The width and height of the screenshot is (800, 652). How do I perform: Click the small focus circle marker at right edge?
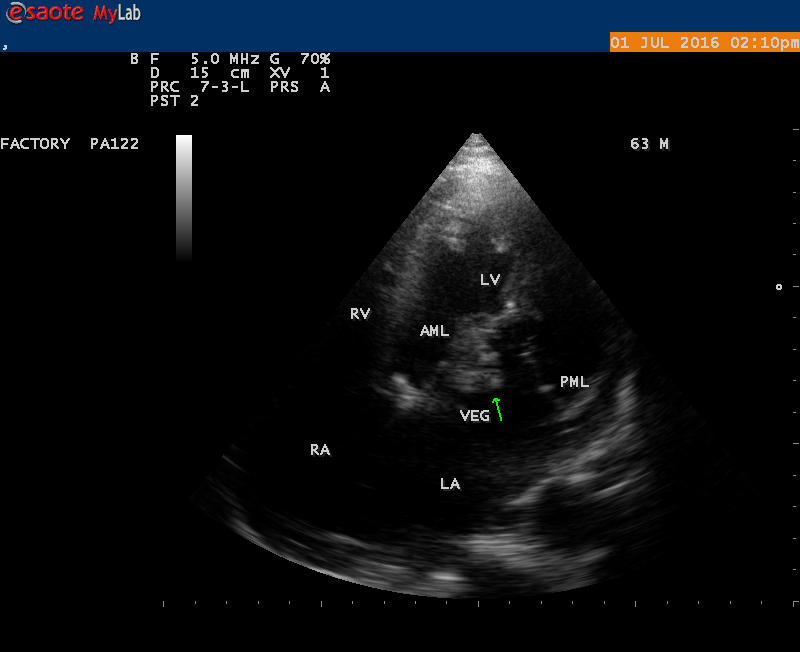(779, 287)
